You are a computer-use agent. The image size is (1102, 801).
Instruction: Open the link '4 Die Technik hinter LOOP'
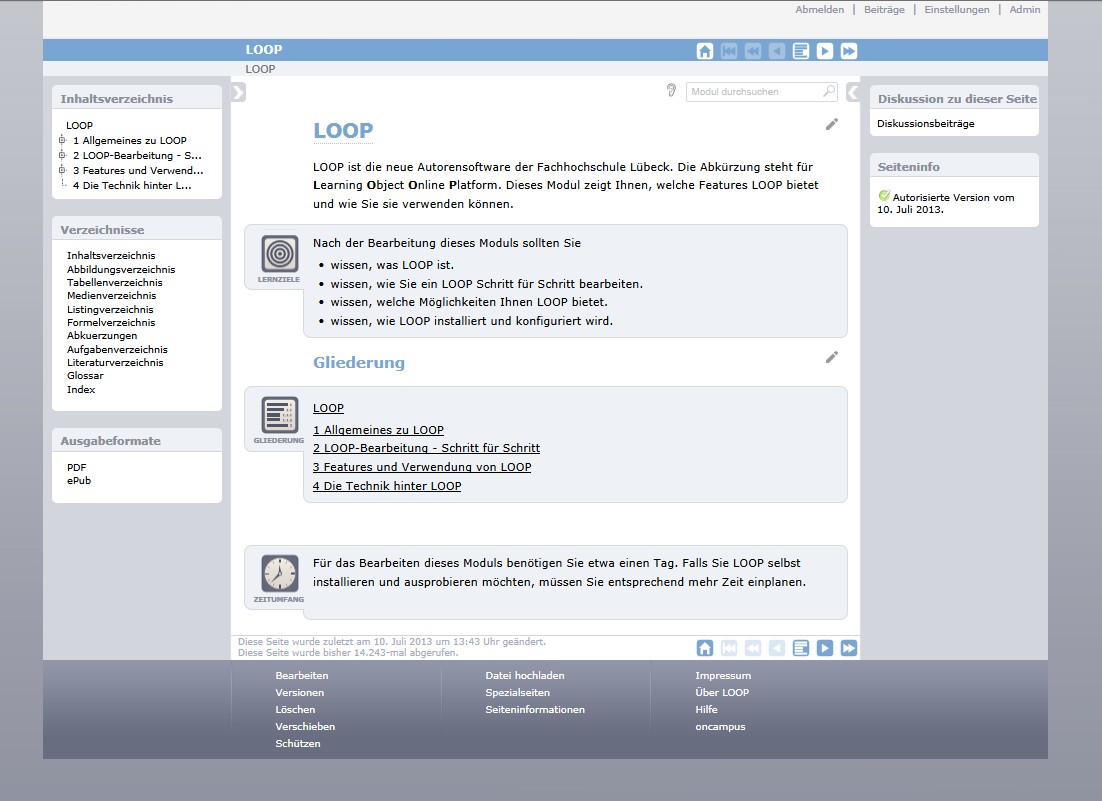coord(387,486)
